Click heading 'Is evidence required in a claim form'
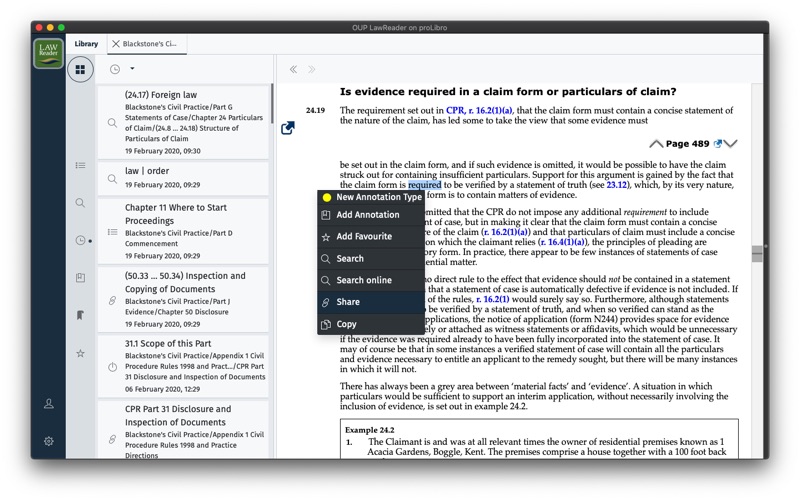Image resolution: width=800 pixels, height=500 pixels. [x=508, y=92]
